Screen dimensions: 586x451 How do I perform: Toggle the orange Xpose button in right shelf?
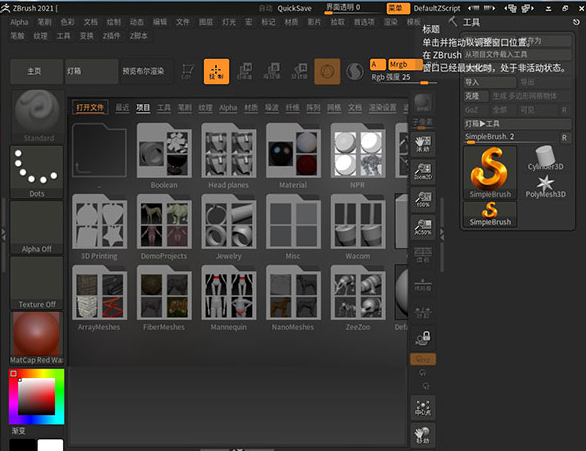coord(423,359)
